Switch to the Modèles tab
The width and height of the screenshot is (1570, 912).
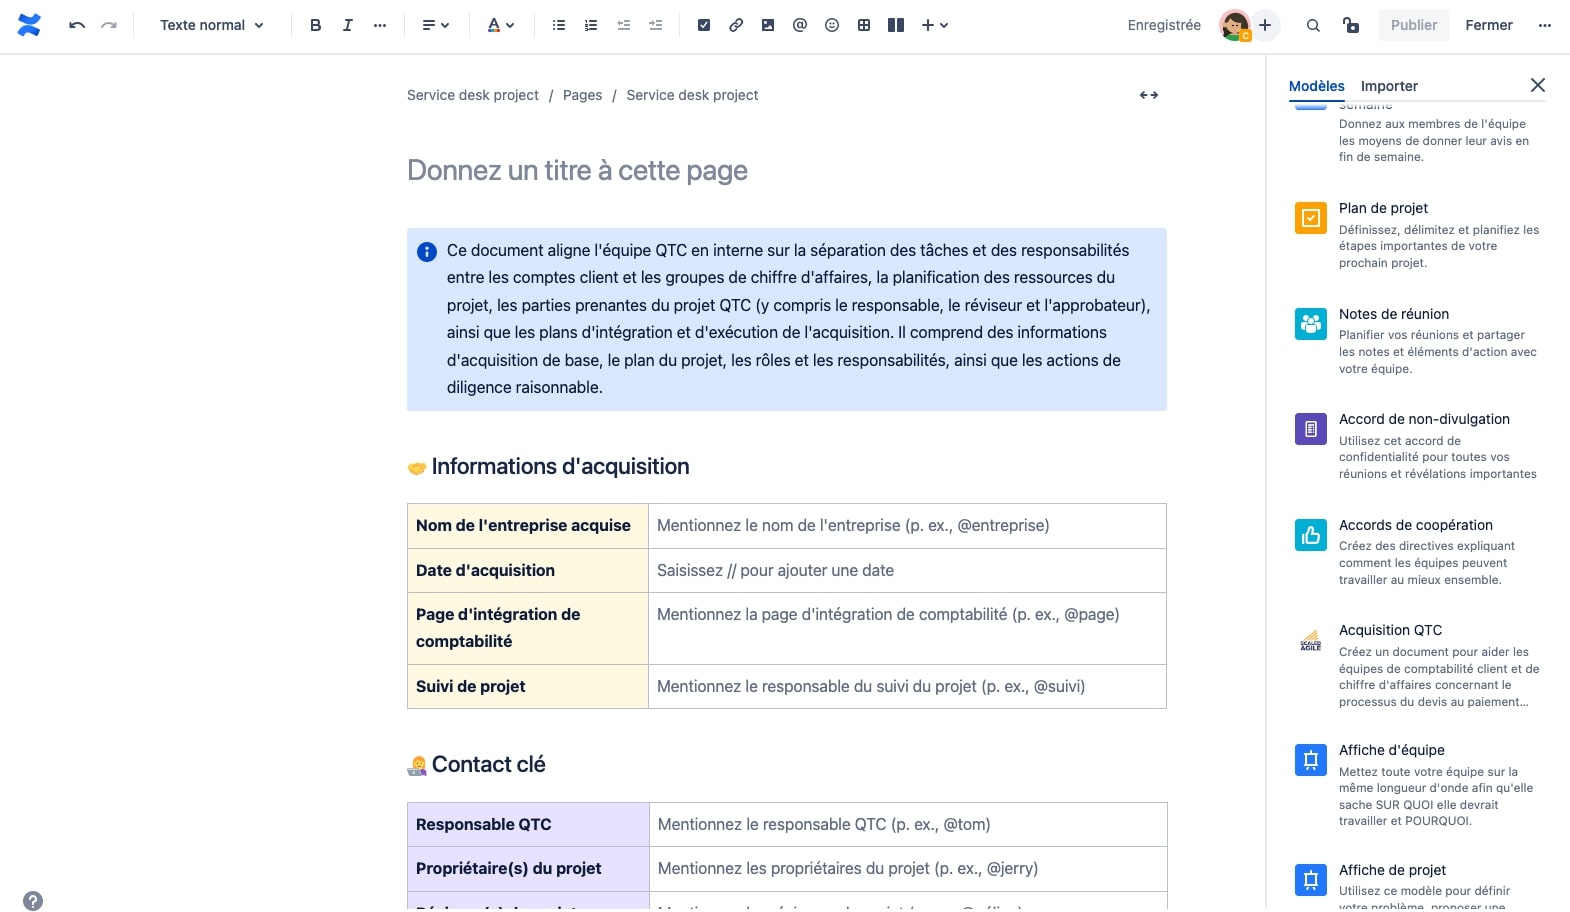1317,86
